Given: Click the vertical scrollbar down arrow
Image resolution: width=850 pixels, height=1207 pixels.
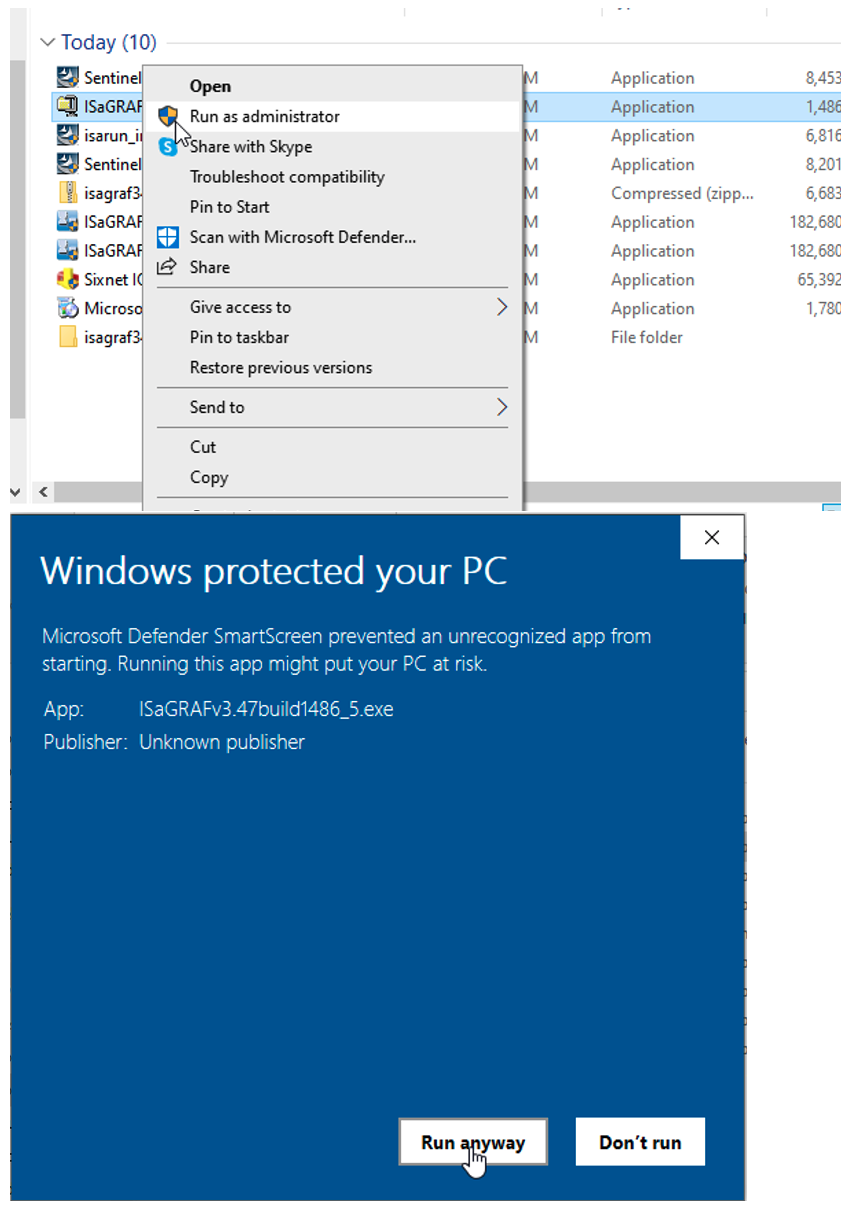Looking at the screenshot, I should pyautogui.click(x=14, y=492).
